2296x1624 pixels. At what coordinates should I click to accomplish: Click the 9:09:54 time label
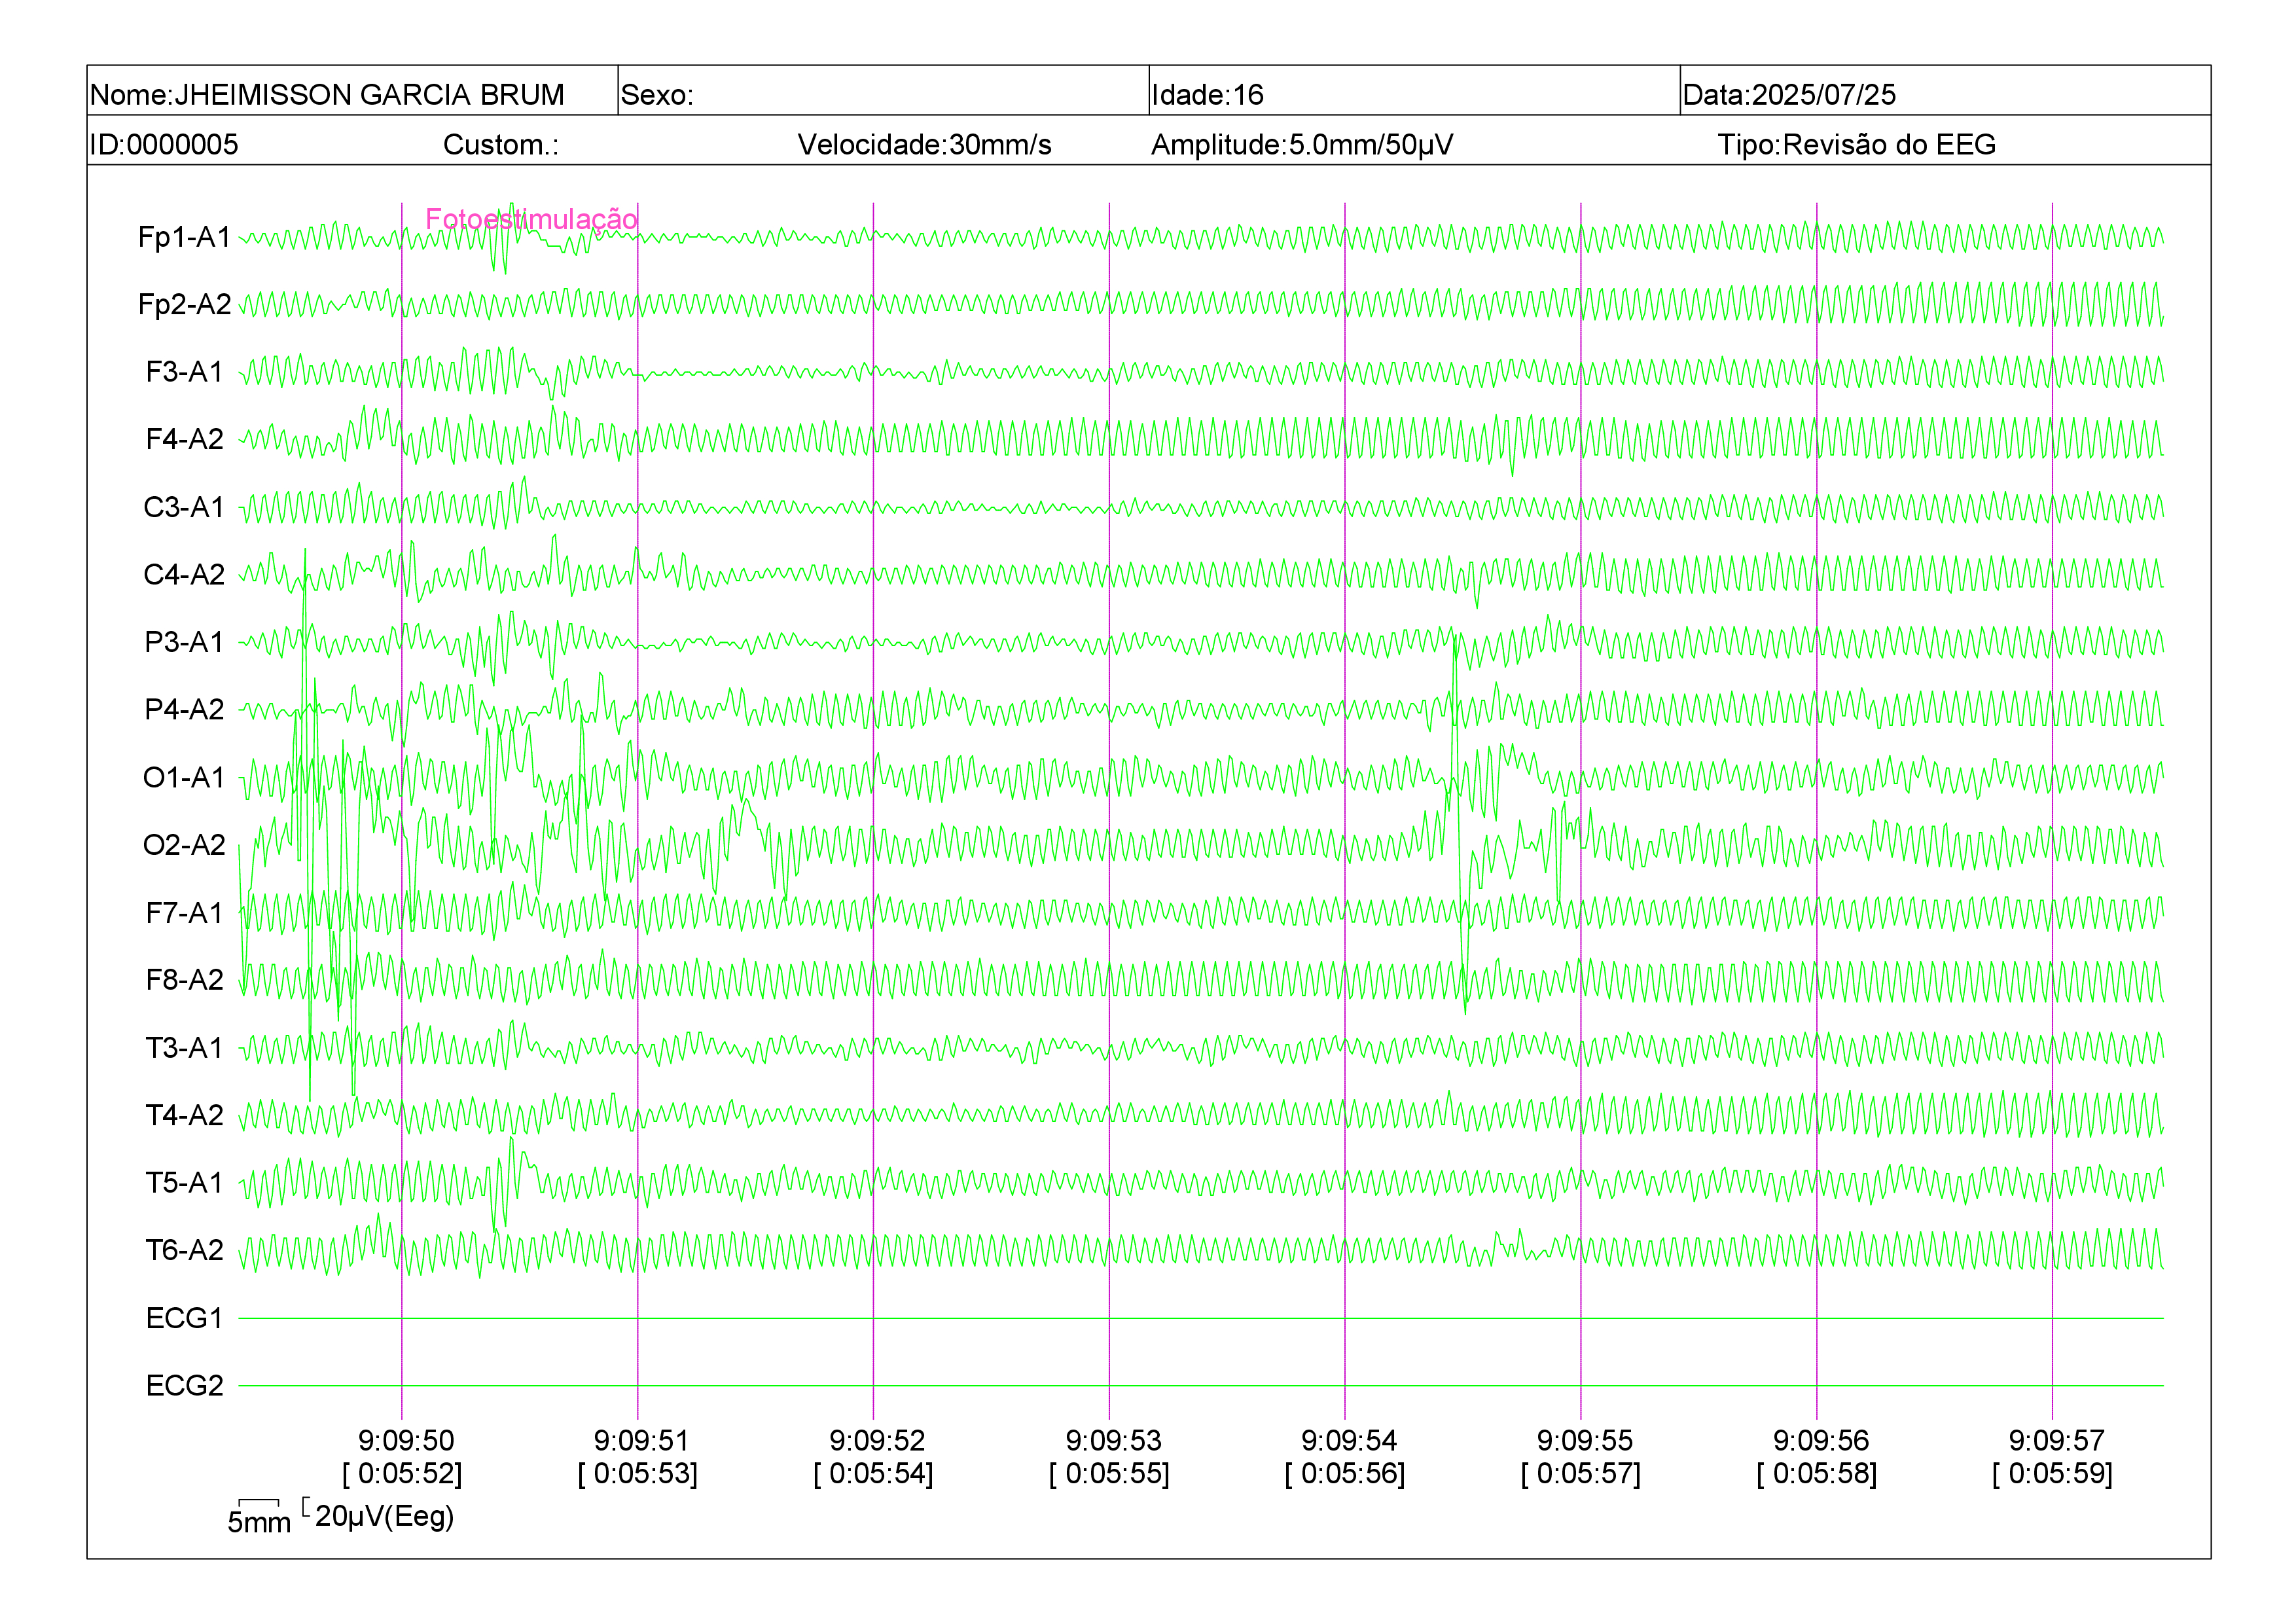[1349, 1440]
